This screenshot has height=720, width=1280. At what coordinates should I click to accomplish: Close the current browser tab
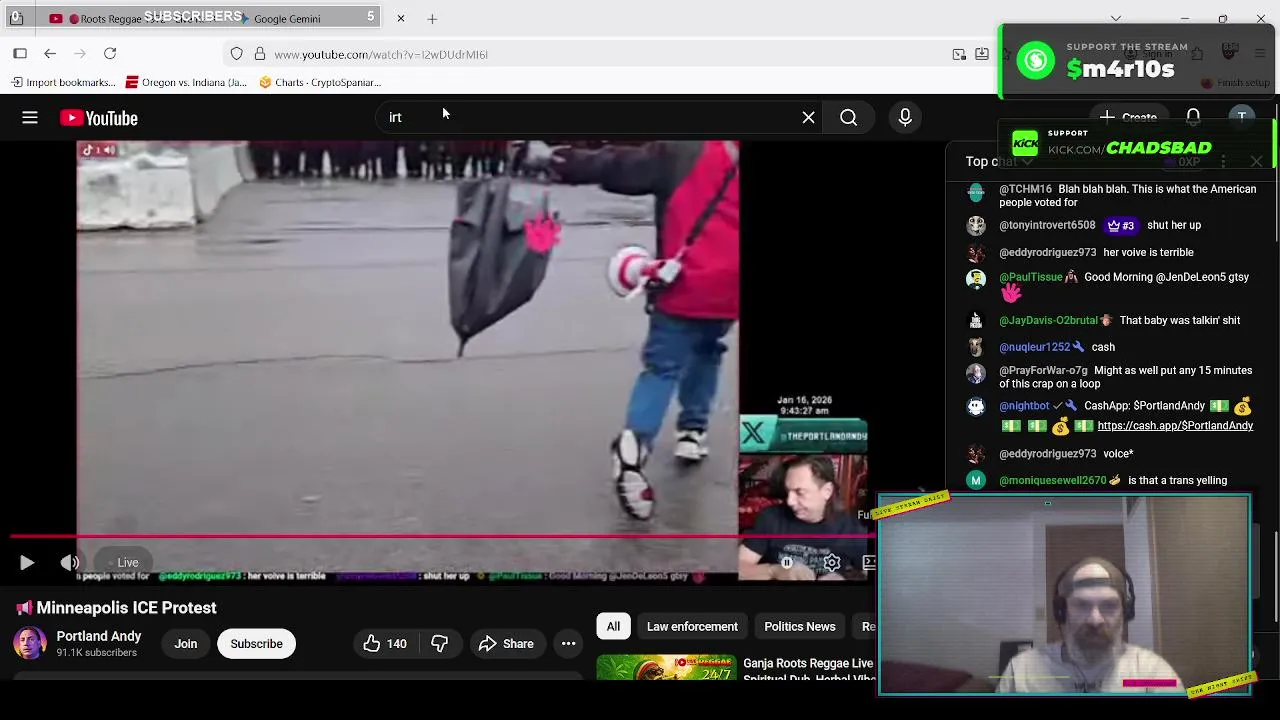tap(401, 18)
